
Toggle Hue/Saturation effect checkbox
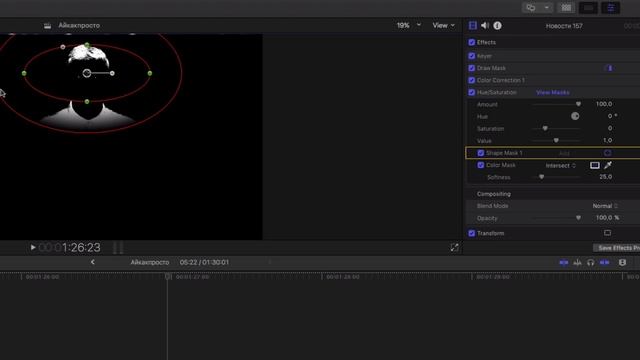(x=472, y=93)
